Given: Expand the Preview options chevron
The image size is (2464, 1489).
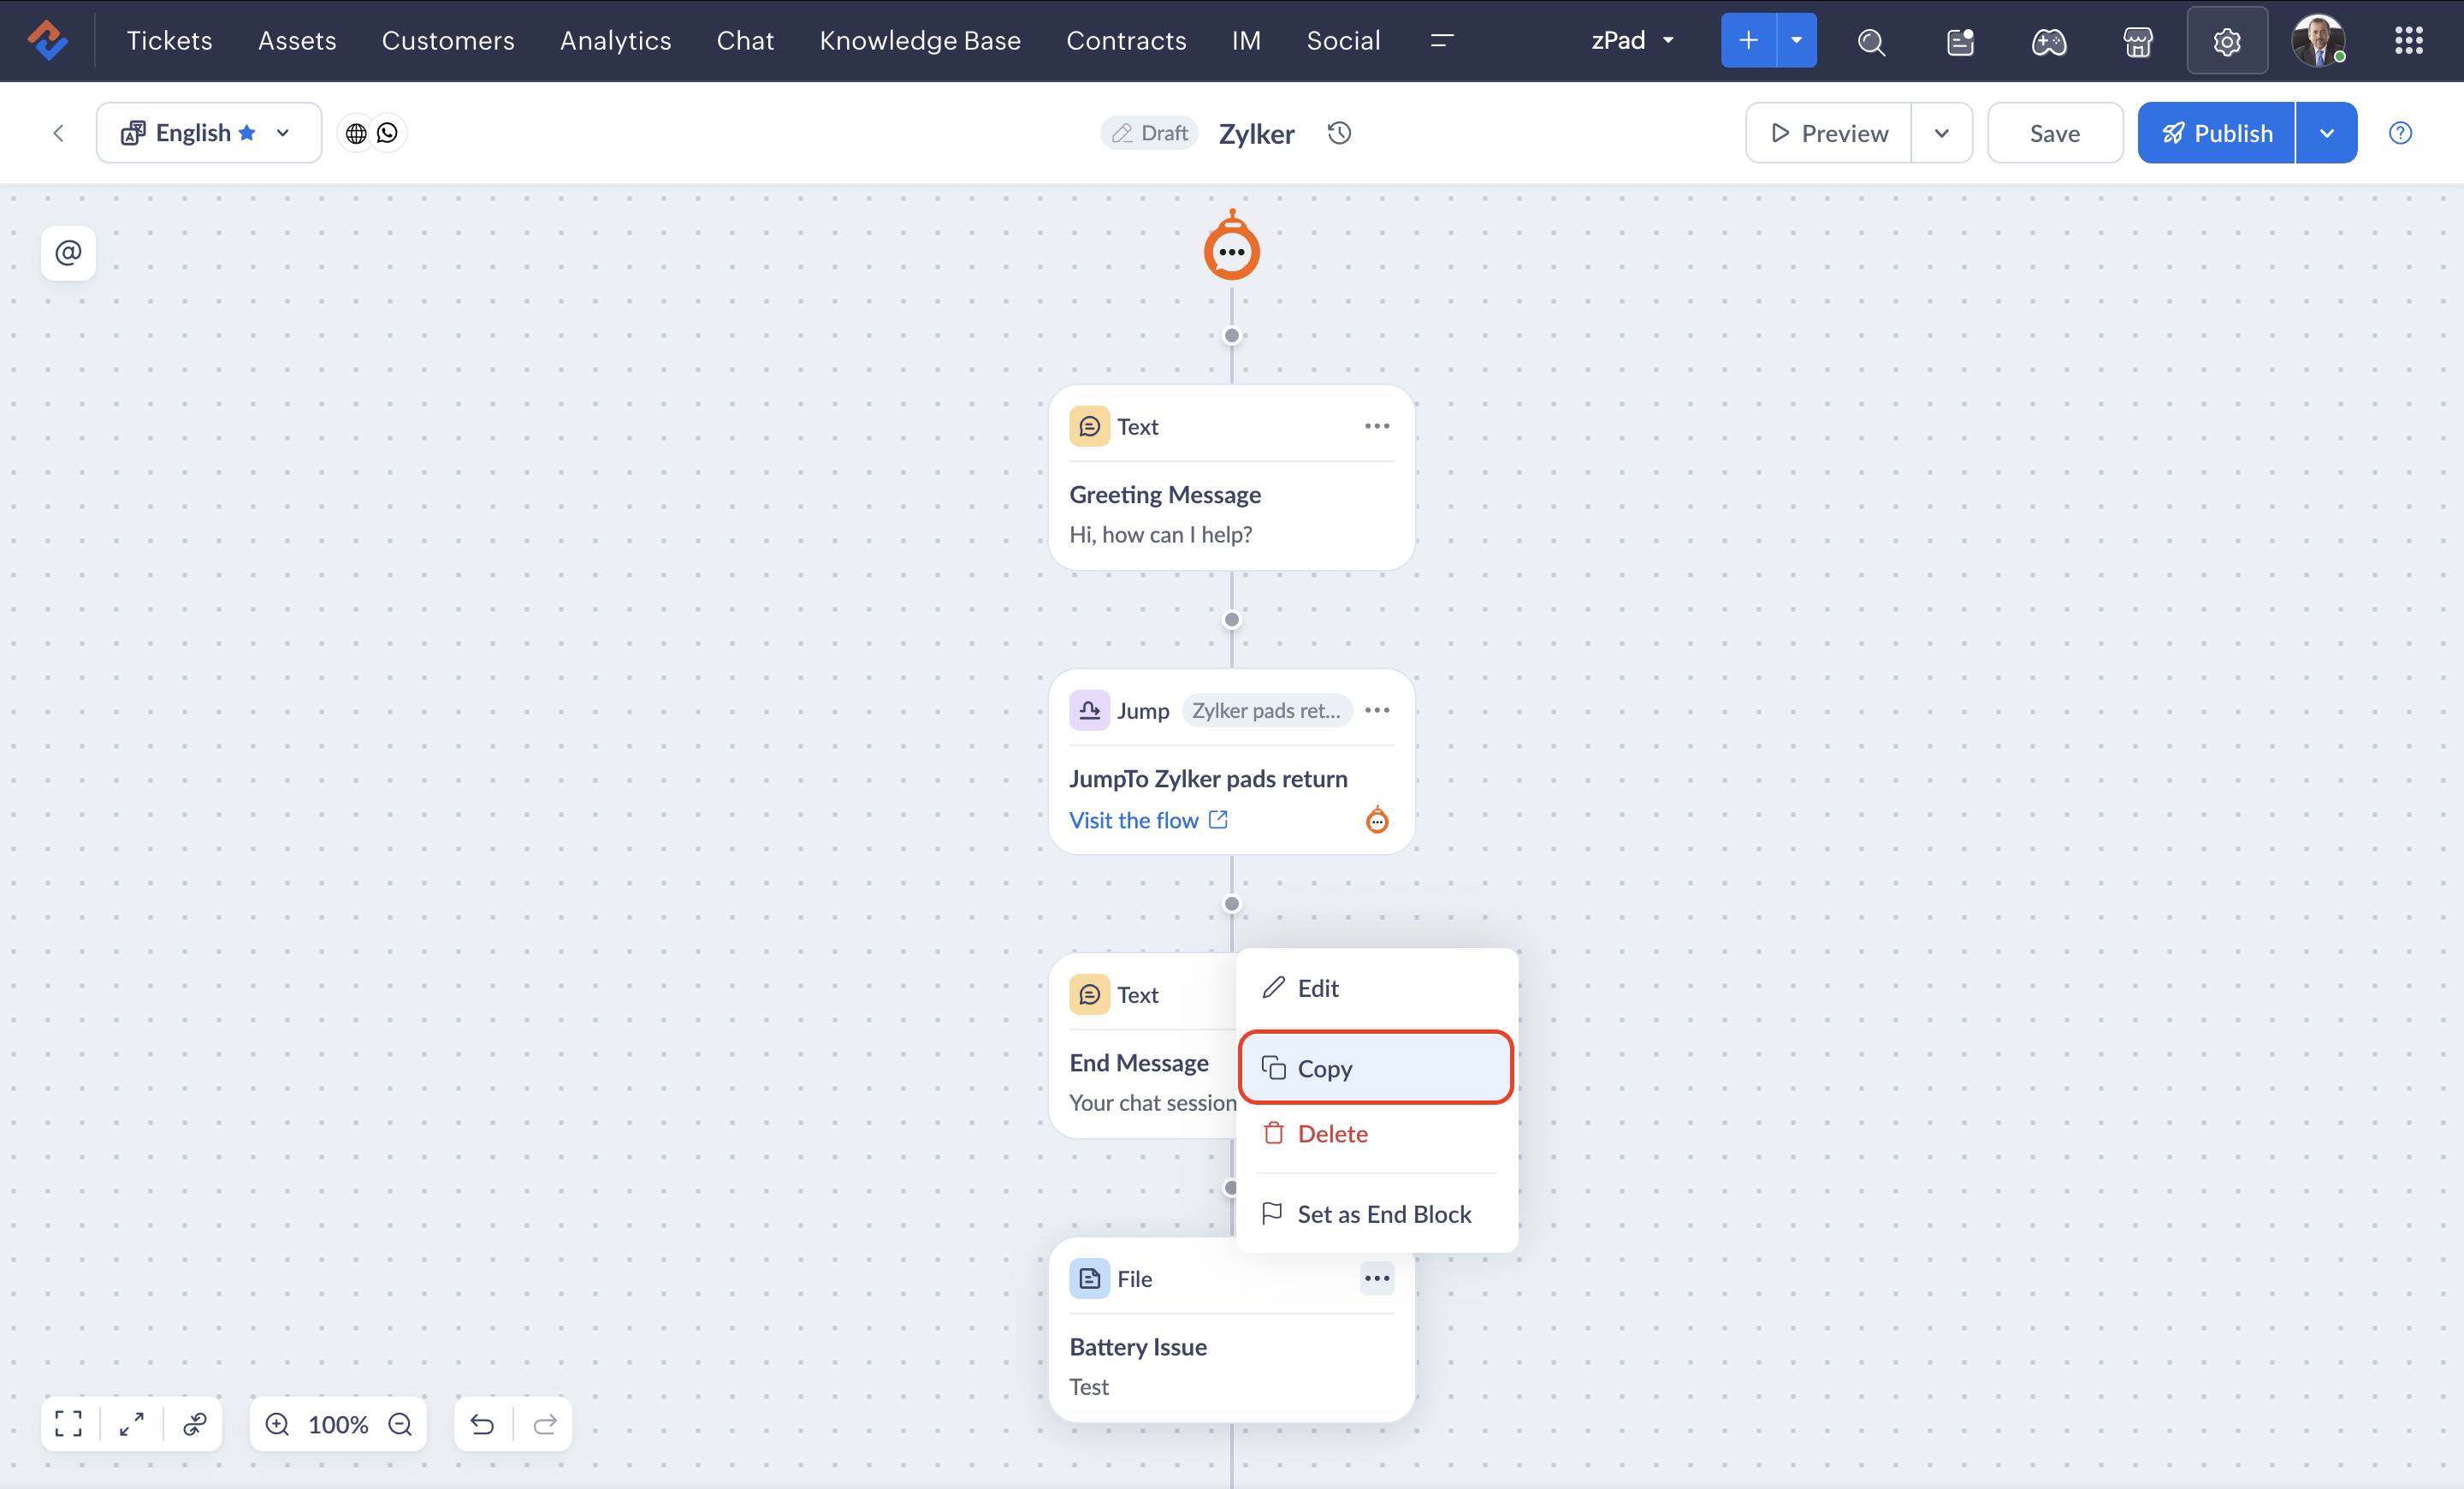Looking at the screenshot, I should pyautogui.click(x=1941, y=133).
